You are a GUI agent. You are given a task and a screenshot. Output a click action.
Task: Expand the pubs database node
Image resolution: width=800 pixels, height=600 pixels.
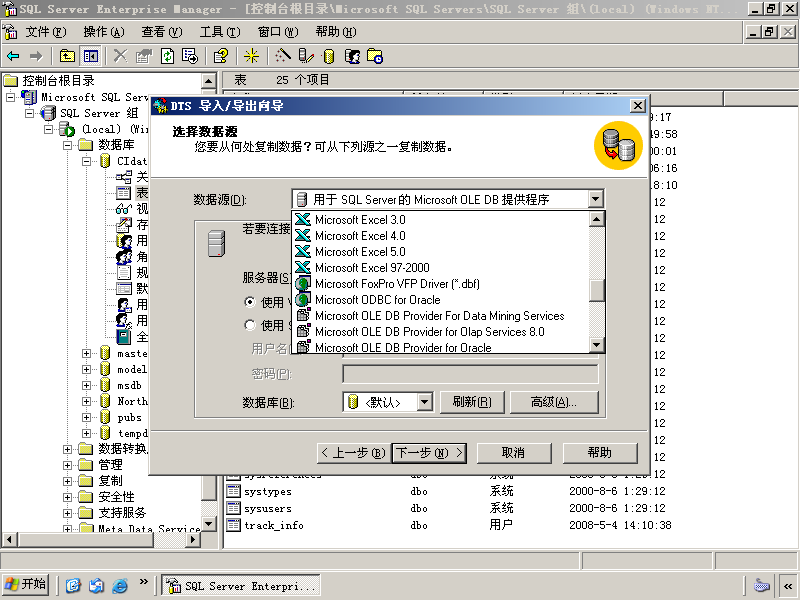[86, 417]
